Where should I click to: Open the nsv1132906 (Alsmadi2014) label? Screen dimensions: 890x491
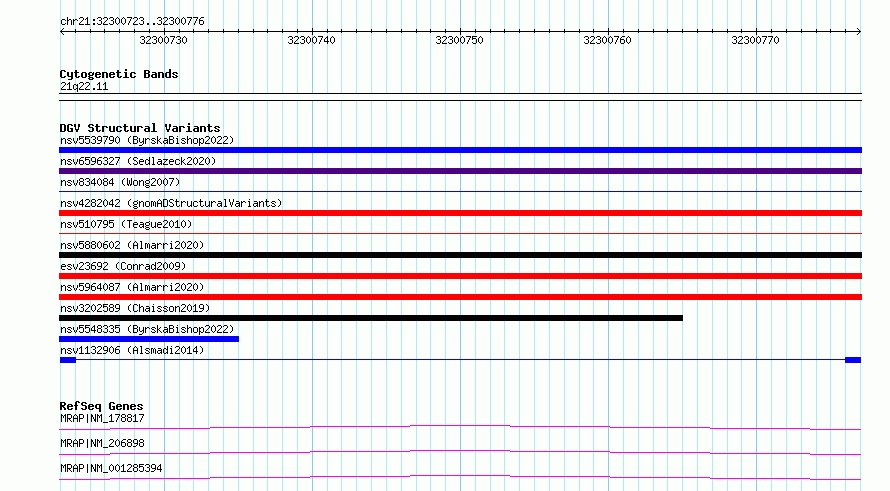pos(132,350)
